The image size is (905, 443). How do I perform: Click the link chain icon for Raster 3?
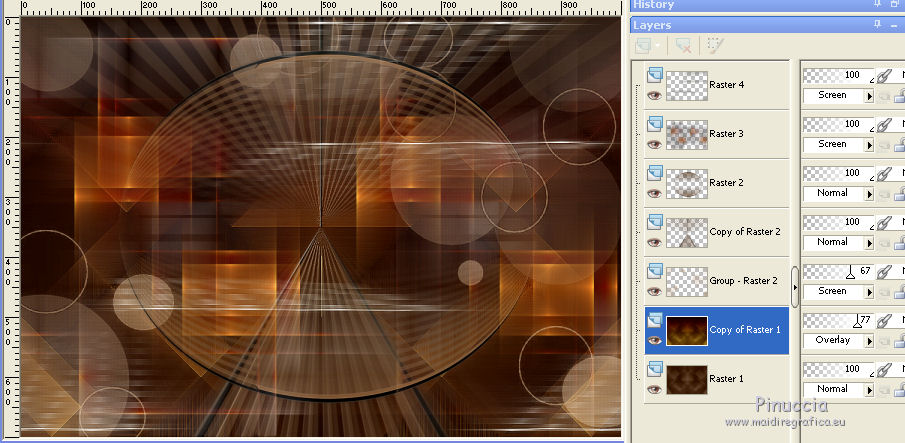(x=882, y=125)
